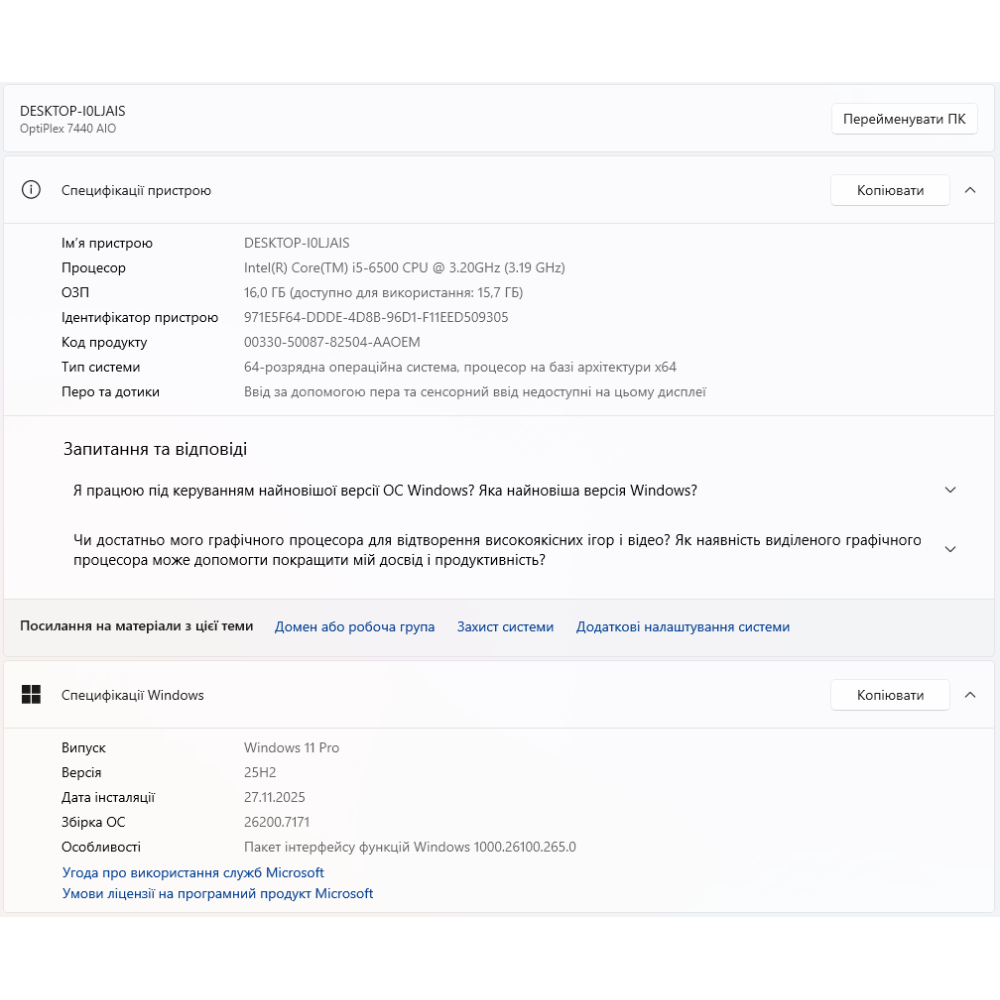Click the info icon beside Специфікації пристрою

click(31, 190)
